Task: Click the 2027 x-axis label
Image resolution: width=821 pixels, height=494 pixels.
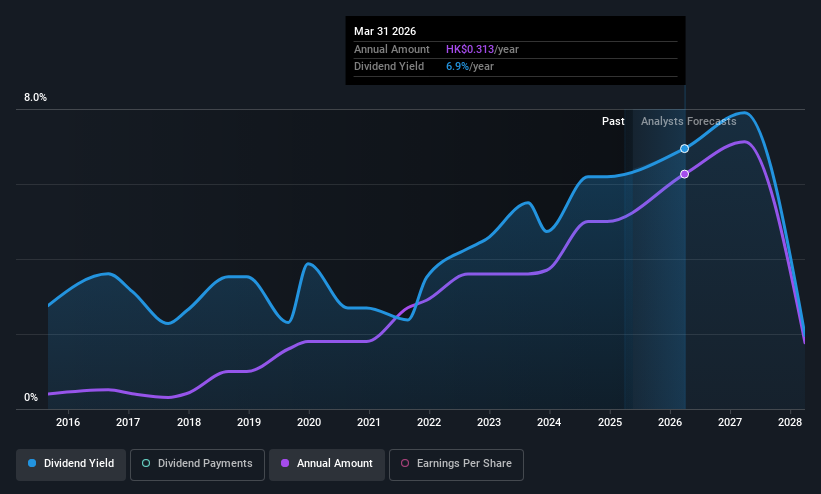Action: [730, 422]
